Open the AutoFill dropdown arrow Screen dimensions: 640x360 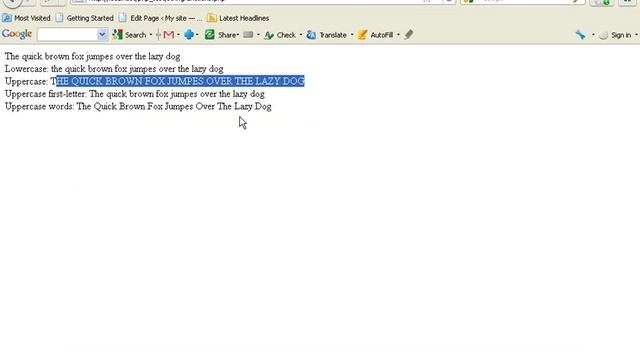tap(398, 35)
